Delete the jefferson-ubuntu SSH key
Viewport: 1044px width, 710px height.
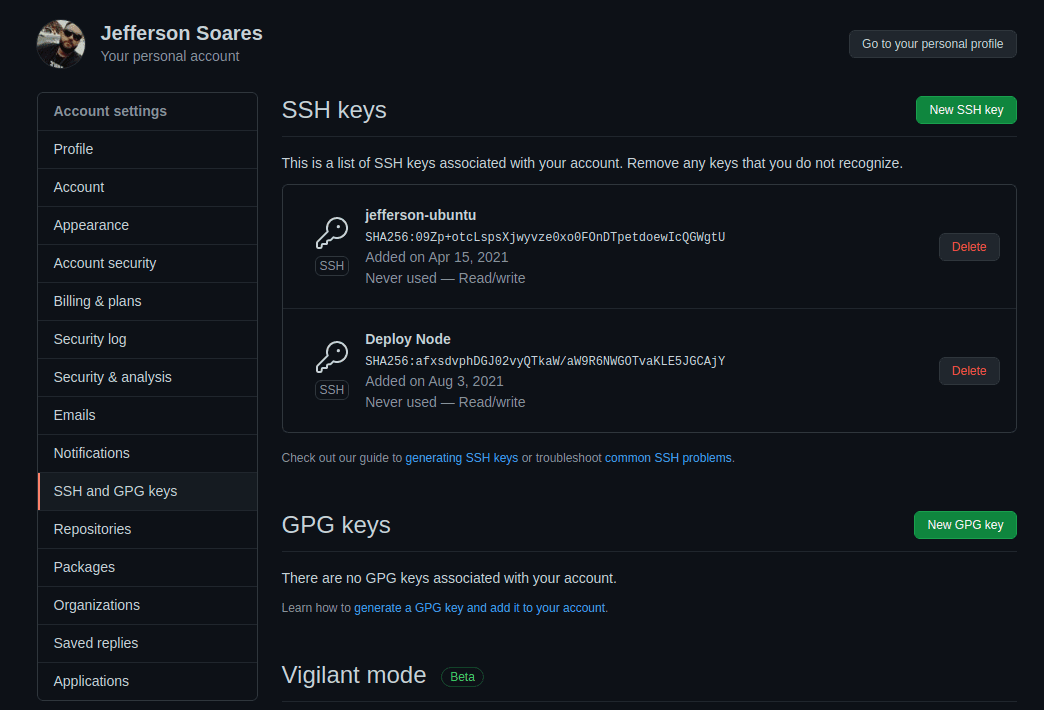[x=969, y=247]
